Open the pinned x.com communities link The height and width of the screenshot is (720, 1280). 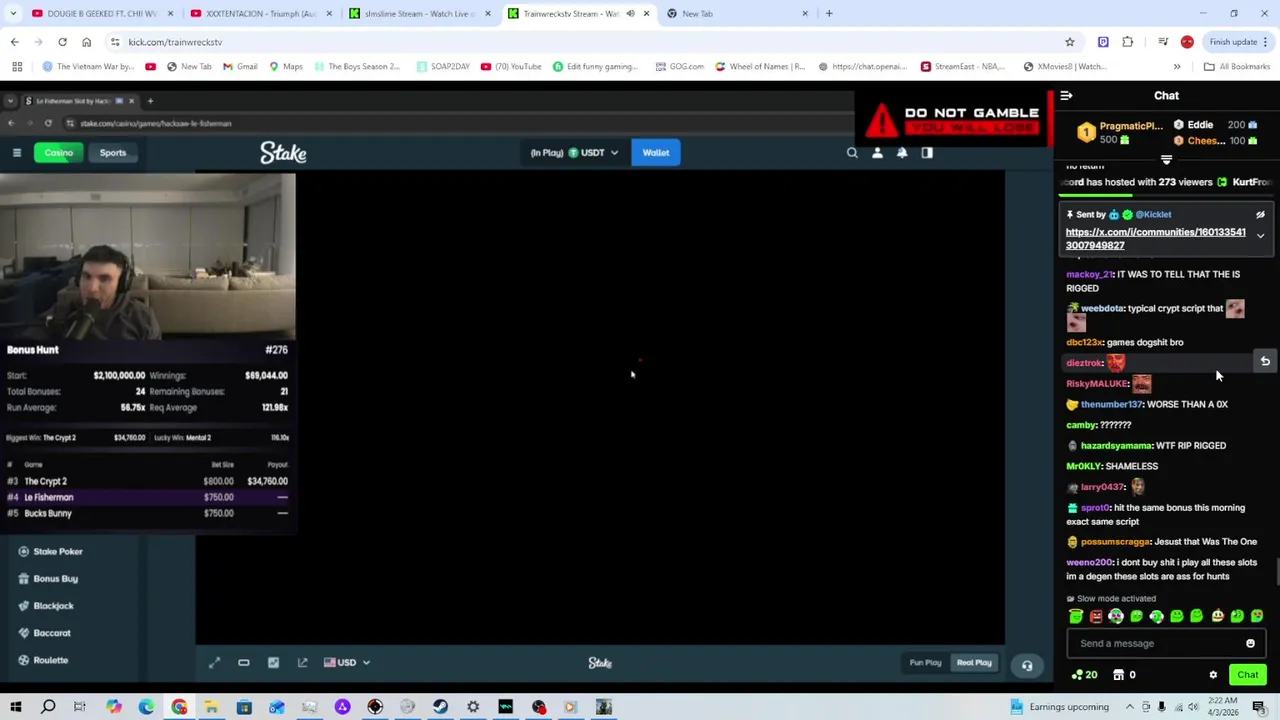(x=1155, y=238)
